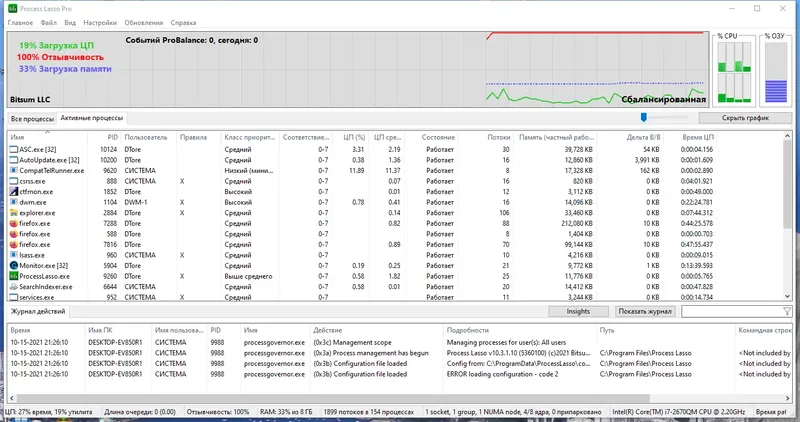Select the ProcessLasso.exe process icon
The height and width of the screenshot is (422, 800).
tap(14, 276)
